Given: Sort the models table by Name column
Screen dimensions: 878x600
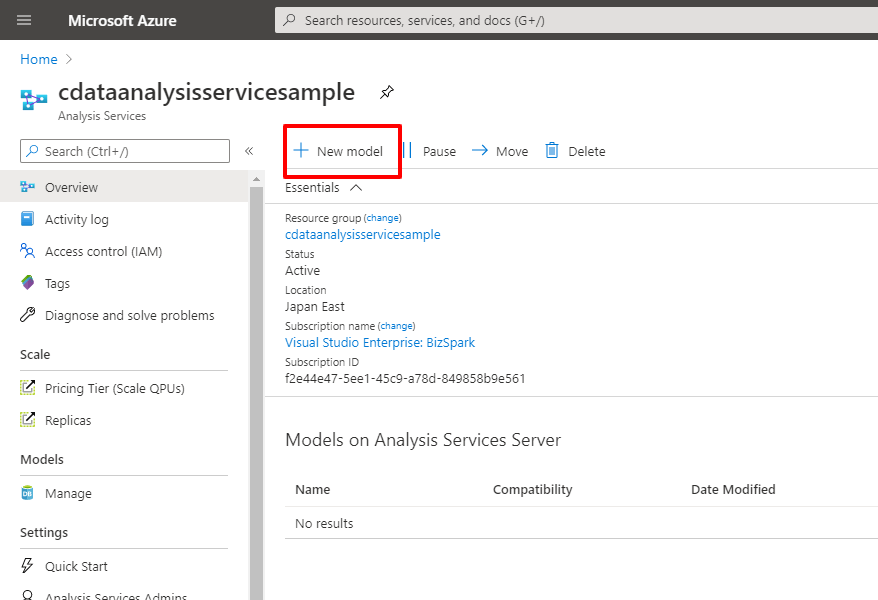Looking at the screenshot, I should (x=313, y=489).
